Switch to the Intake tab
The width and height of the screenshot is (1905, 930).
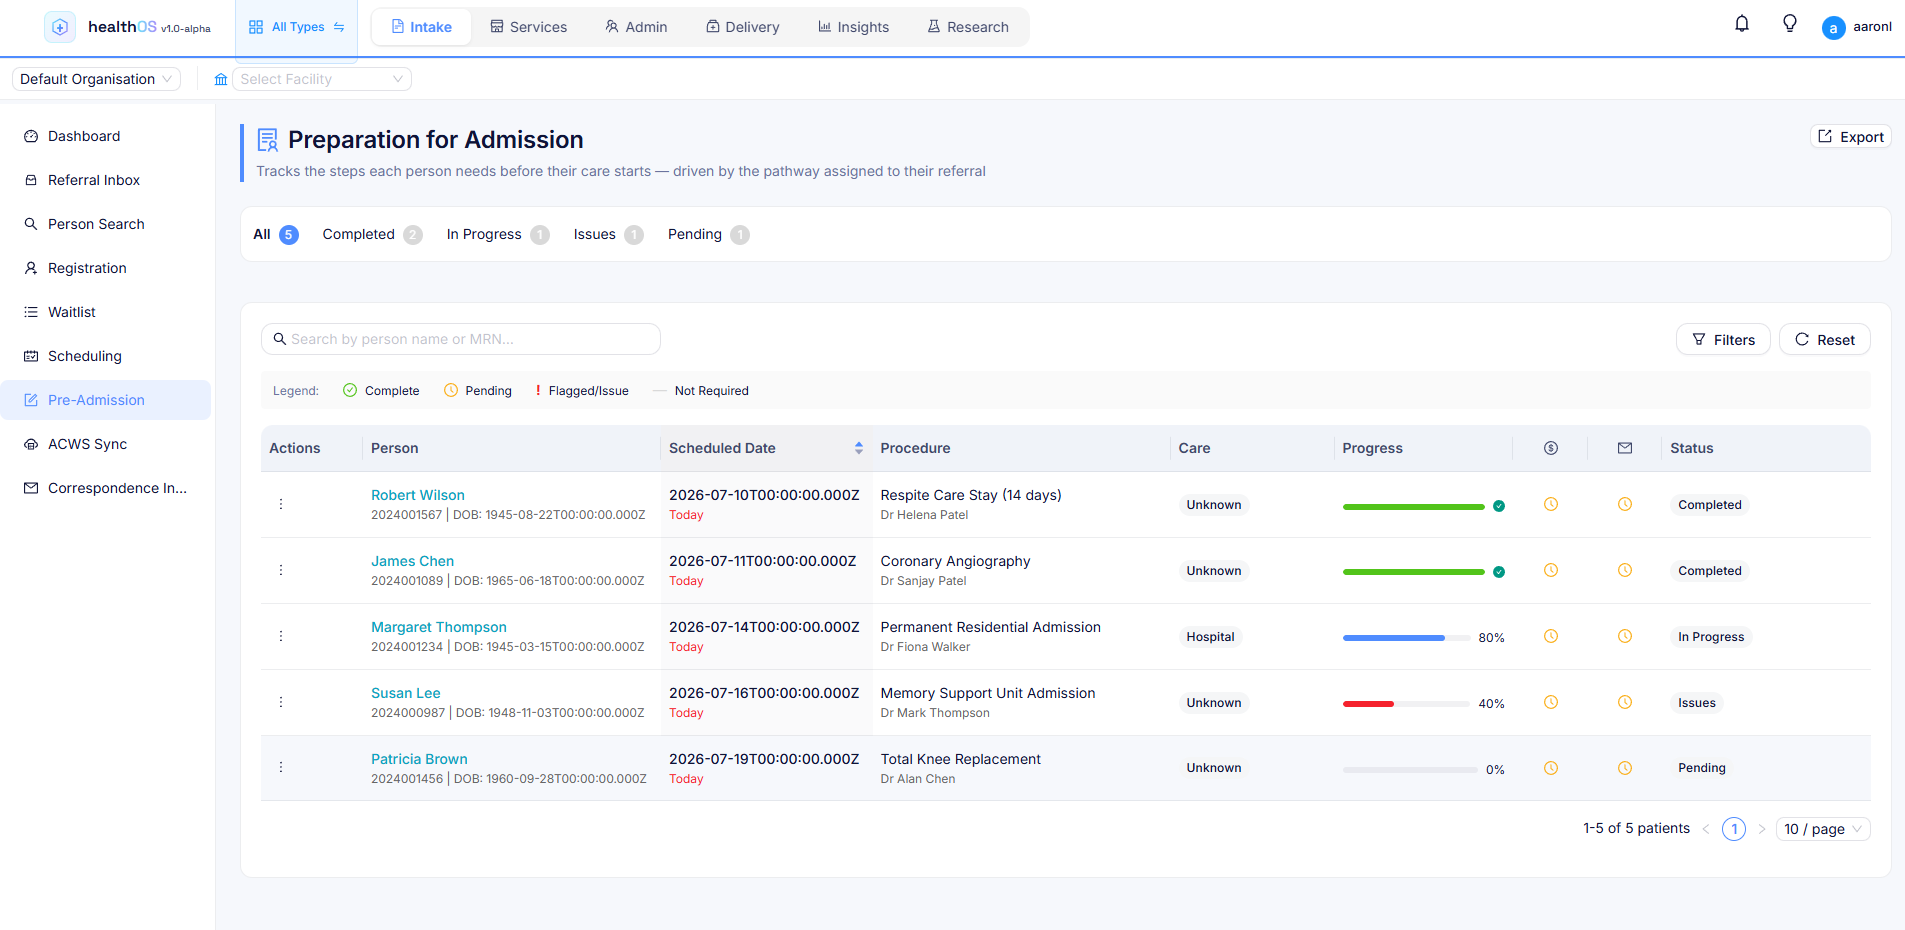421,27
